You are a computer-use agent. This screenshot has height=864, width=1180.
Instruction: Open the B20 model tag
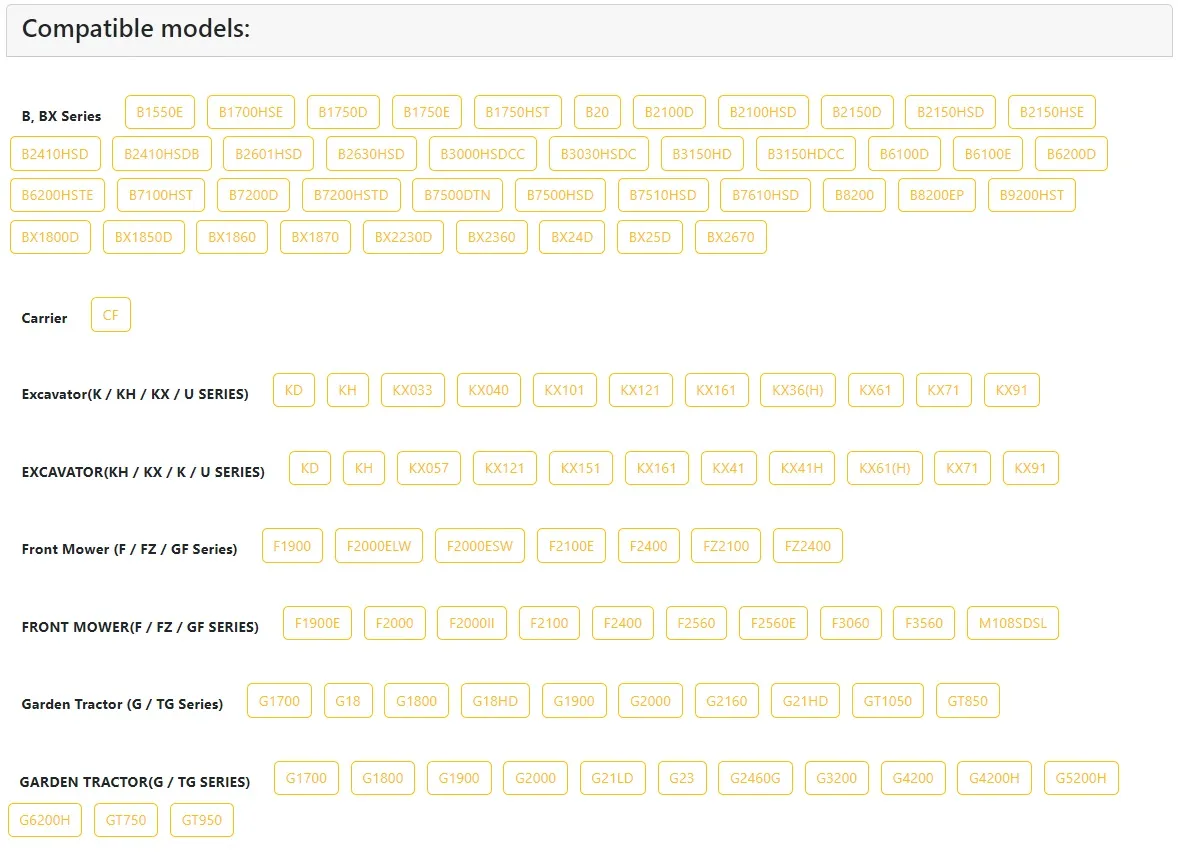[x=597, y=112]
